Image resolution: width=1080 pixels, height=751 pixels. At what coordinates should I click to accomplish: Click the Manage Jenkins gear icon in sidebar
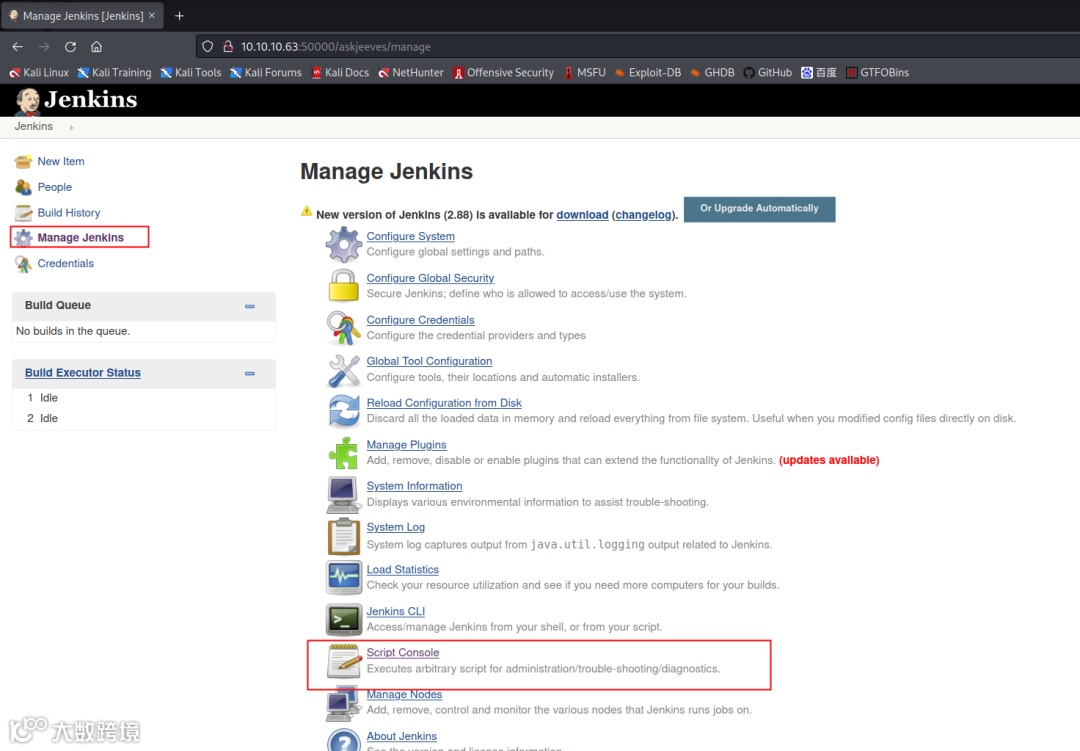pyautogui.click(x=23, y=238)
